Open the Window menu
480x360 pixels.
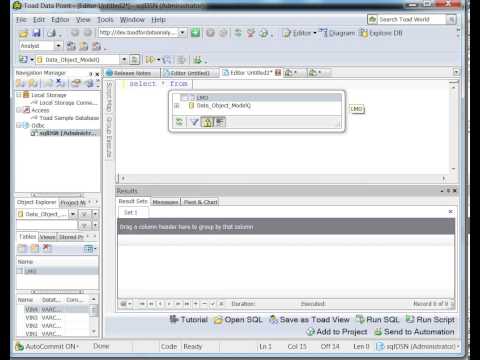coord(132,20)
